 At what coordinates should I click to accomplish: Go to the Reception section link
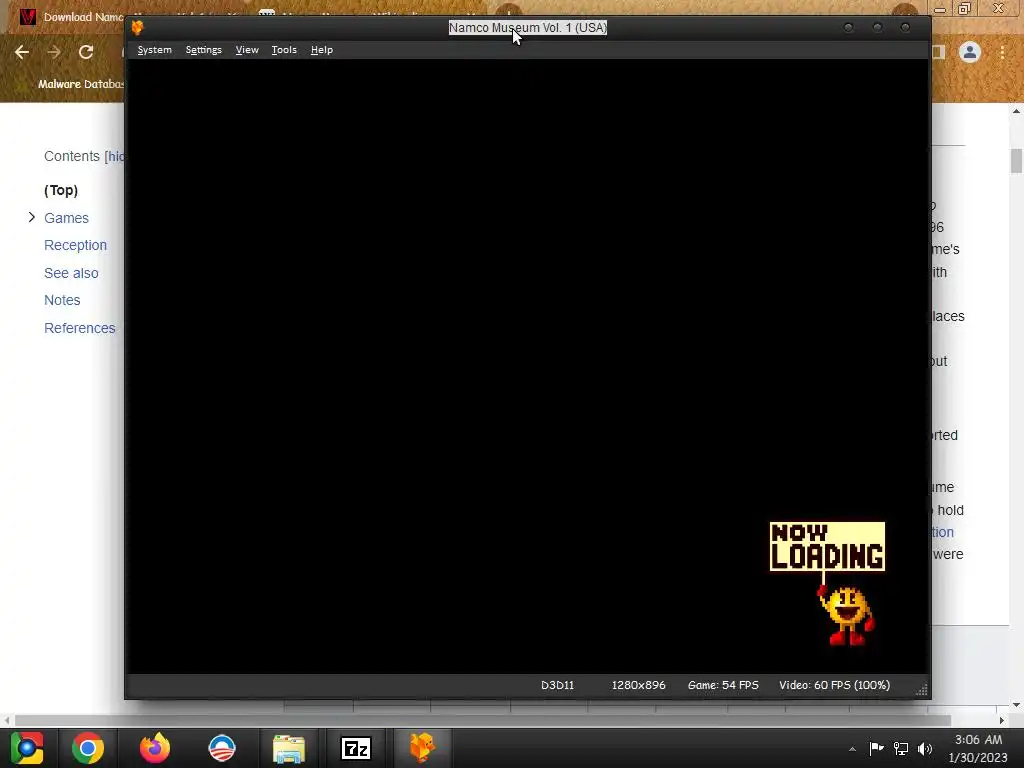(75, 245)
